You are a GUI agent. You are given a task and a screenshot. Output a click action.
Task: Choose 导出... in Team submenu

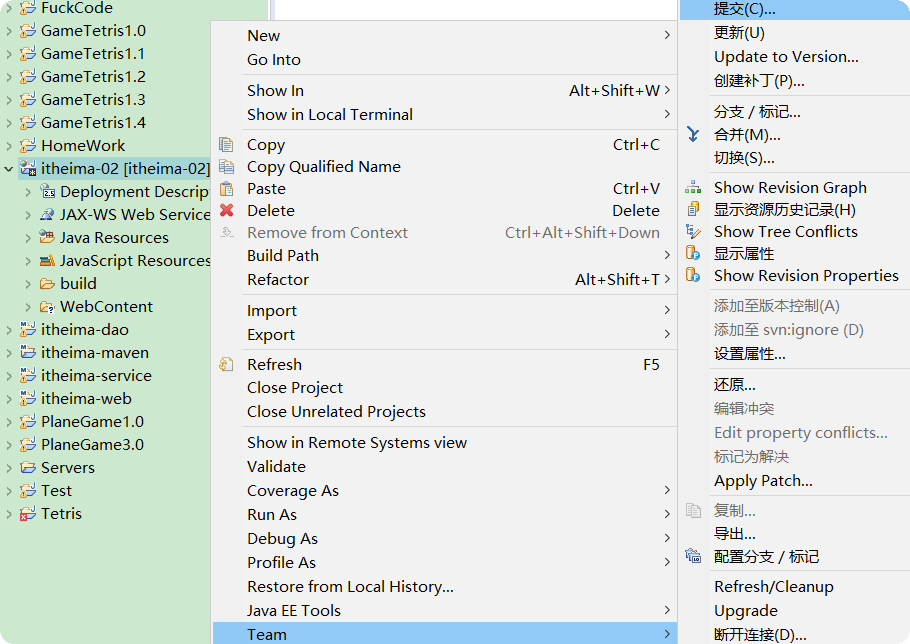point(795,534)
